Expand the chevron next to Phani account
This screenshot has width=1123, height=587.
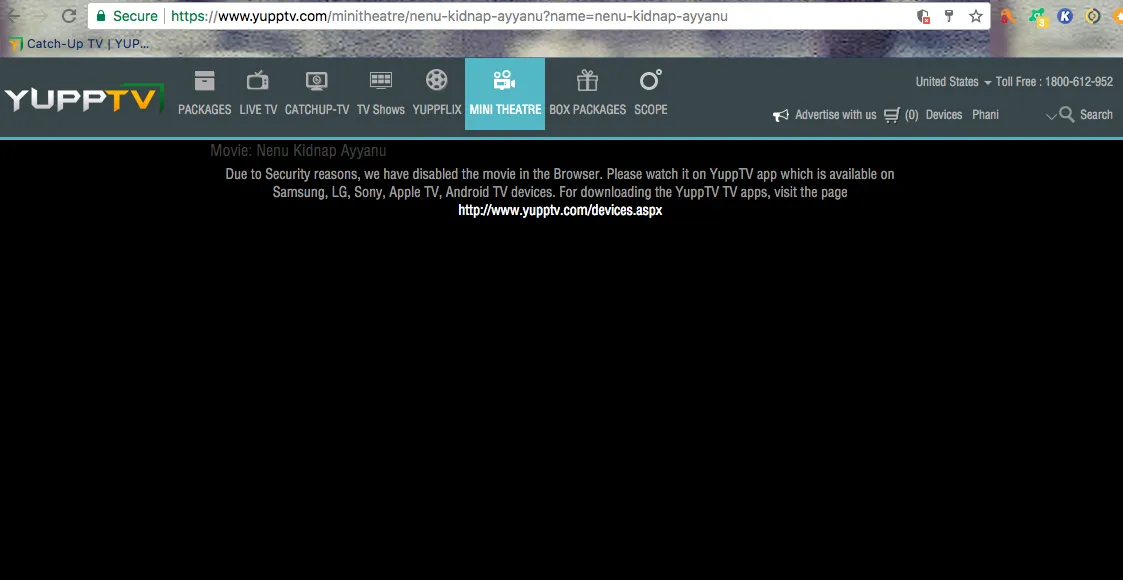[1050, 116]
